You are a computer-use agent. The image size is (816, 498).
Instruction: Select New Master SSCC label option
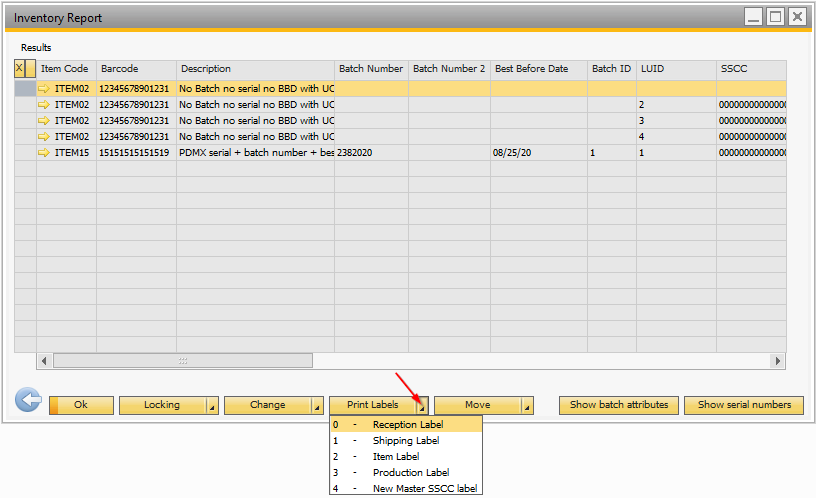(x=425, y=488)
